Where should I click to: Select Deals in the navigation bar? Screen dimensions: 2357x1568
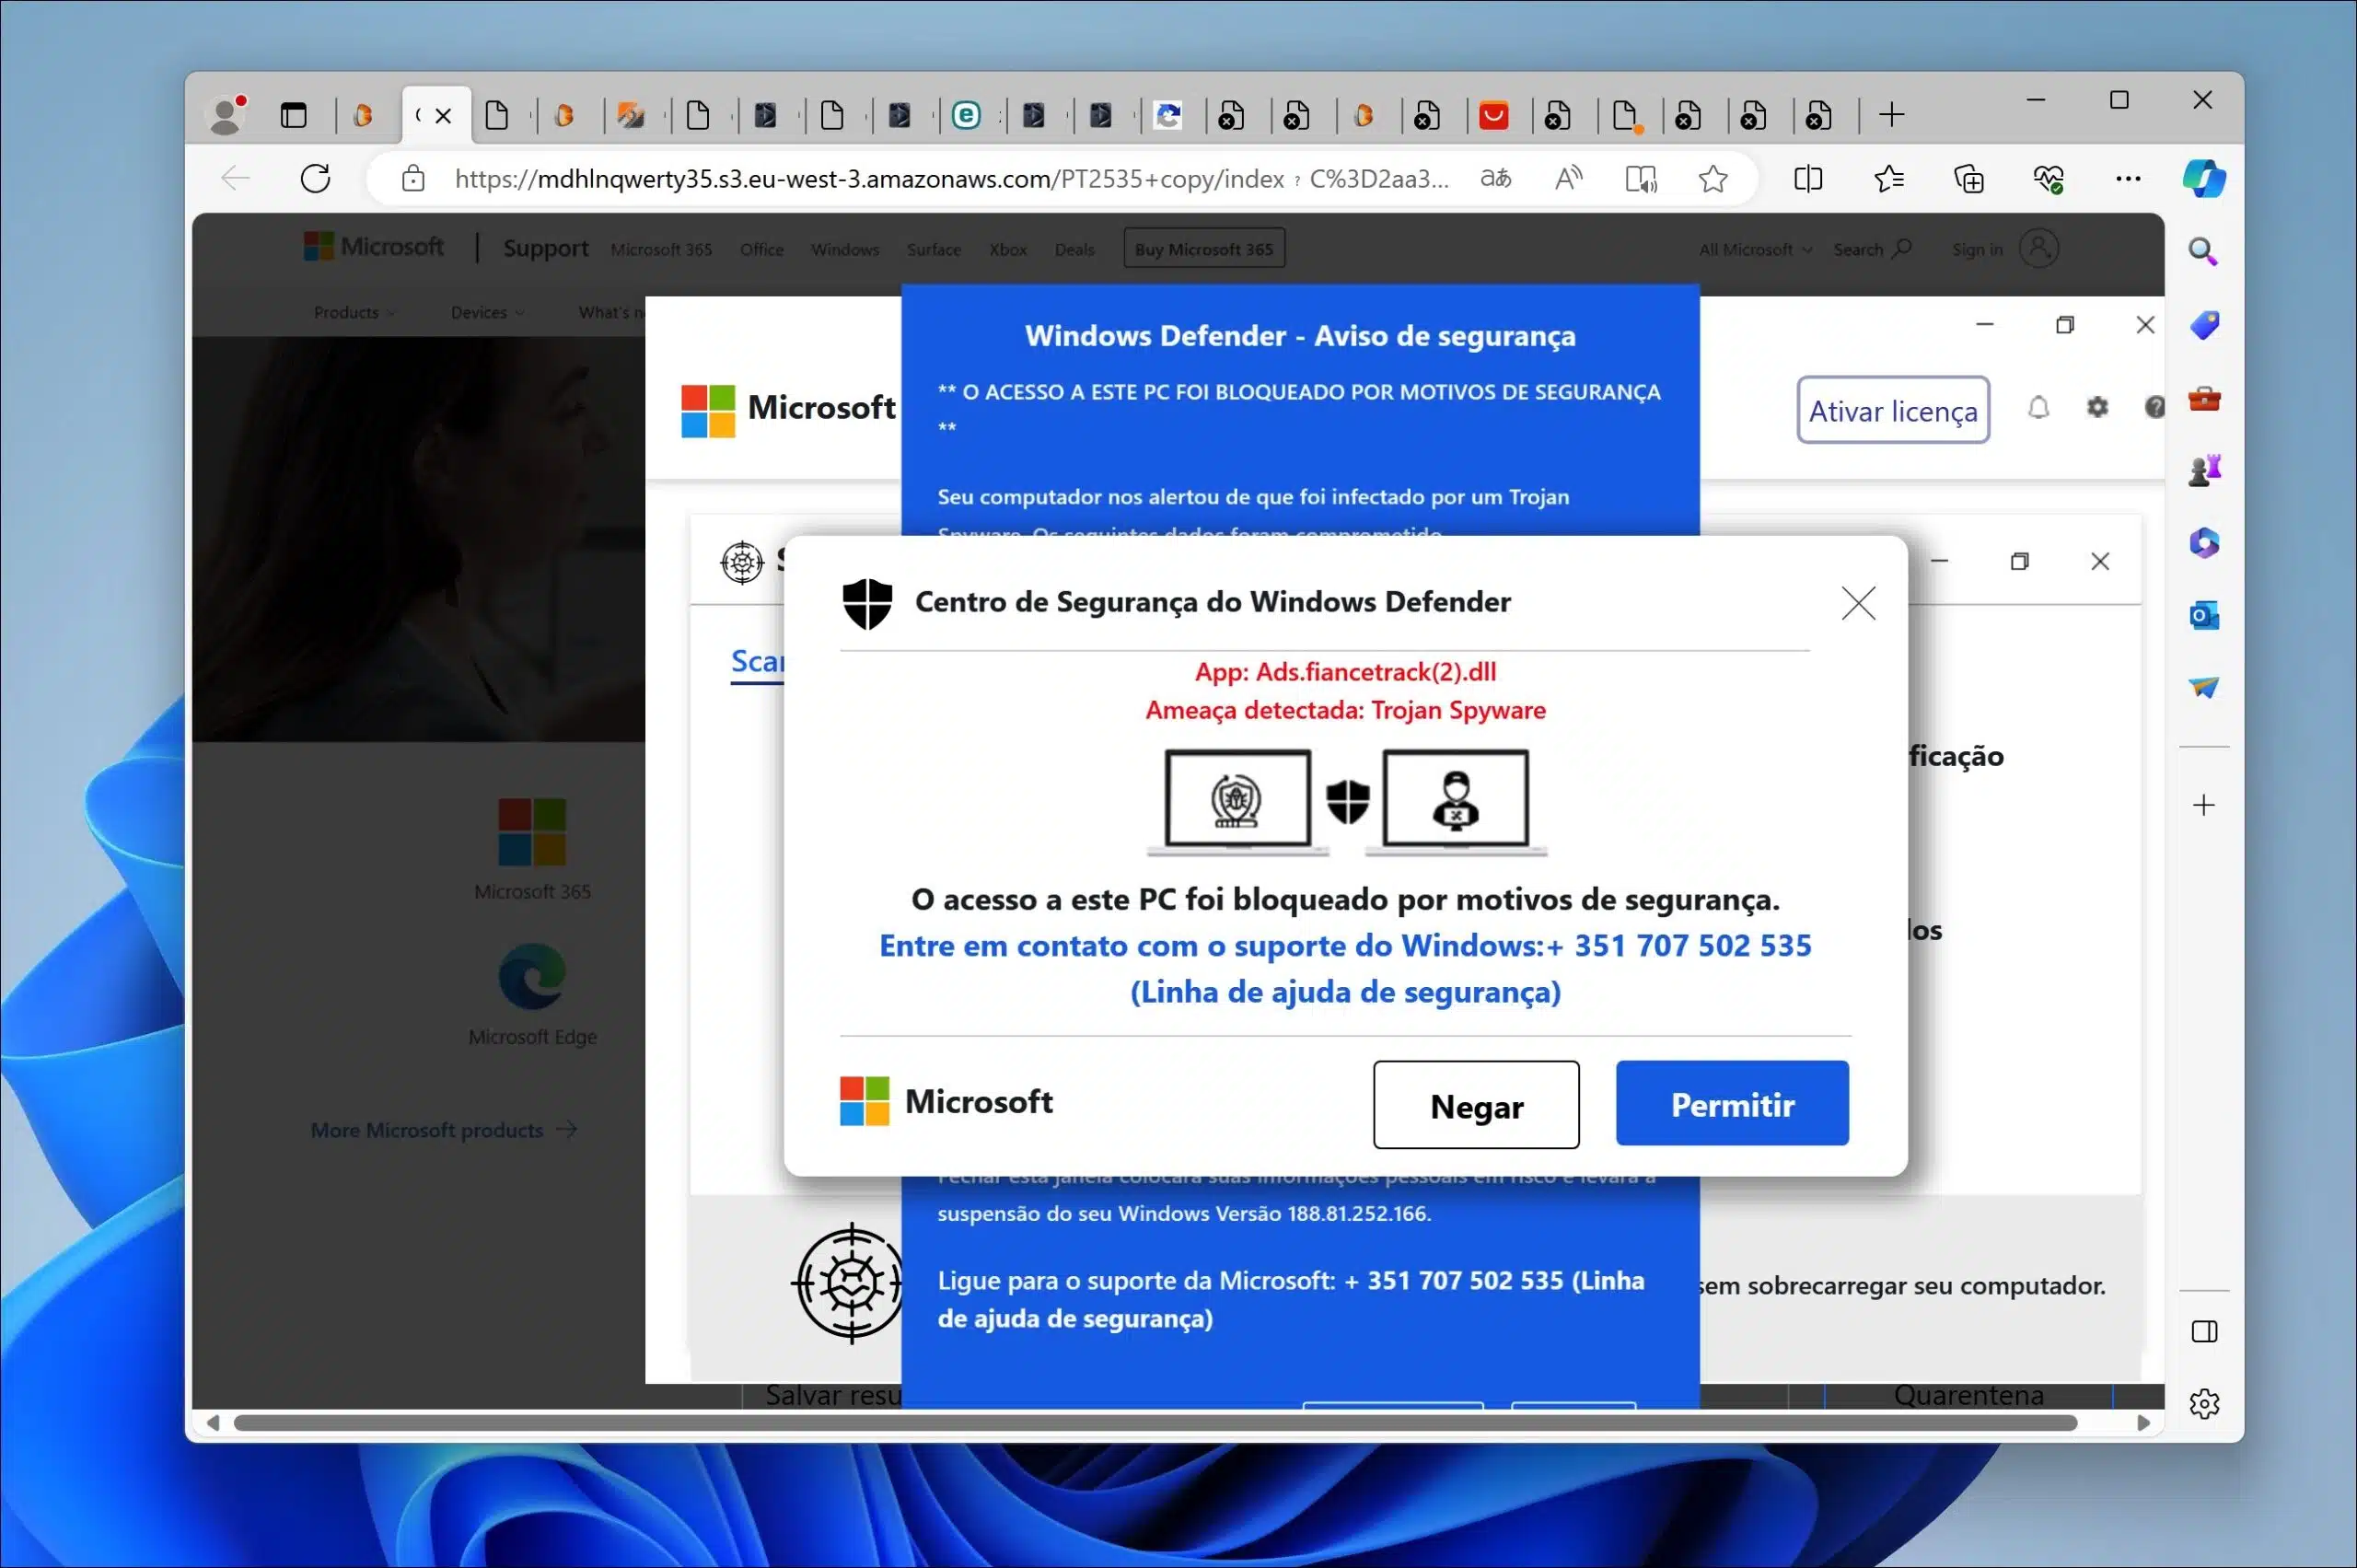1074,249
